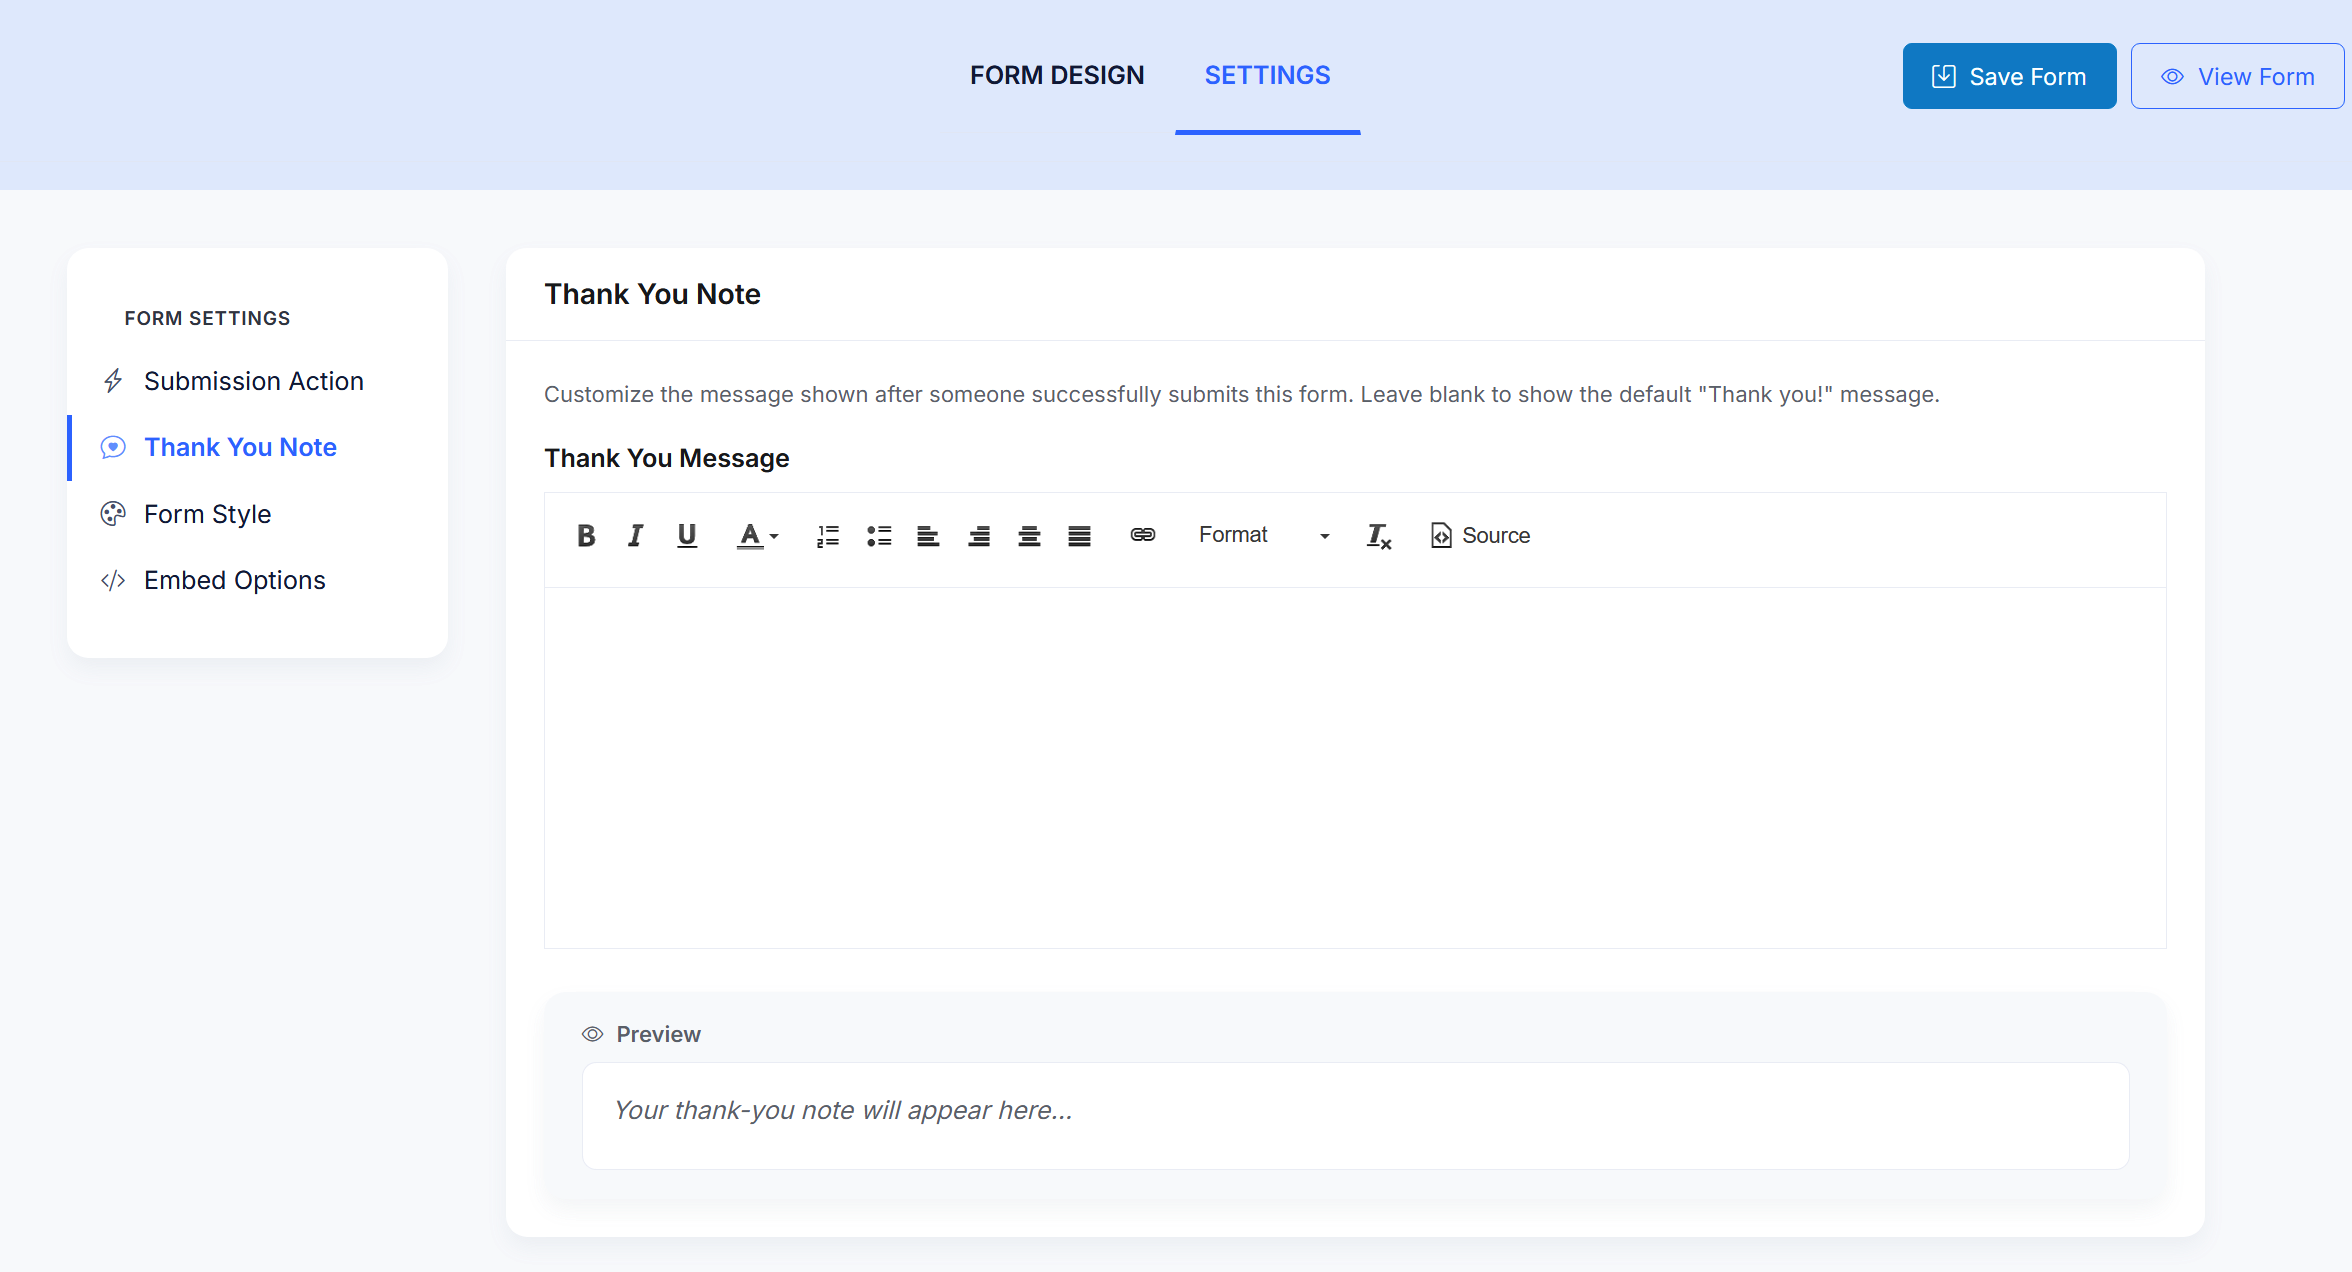
Task: Align text to the left
Action: (x=928, y=536)
